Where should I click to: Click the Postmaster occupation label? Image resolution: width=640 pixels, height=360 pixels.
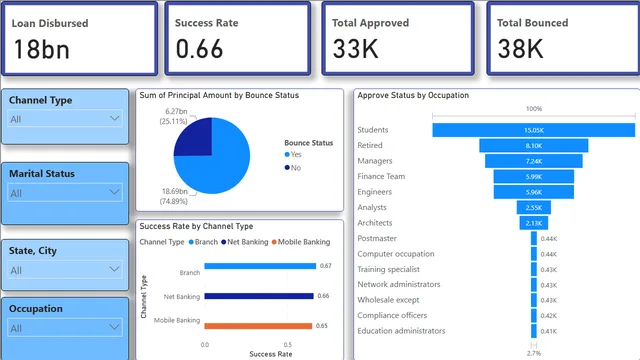[x=377, y=238]
